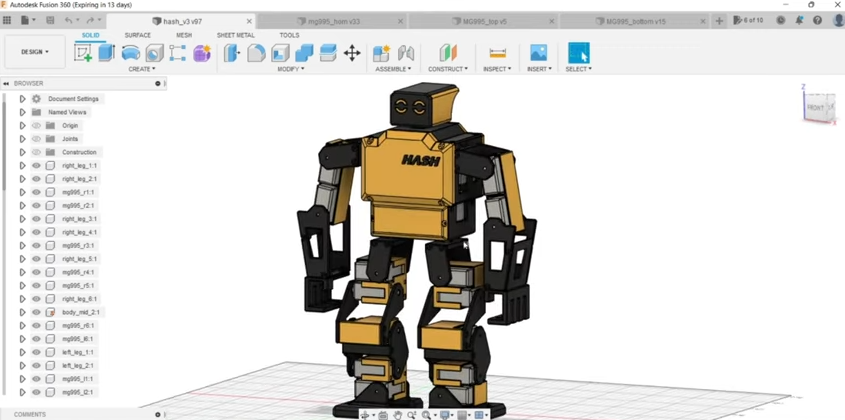Switch to the SURFACE tab
This screenshot has width=845, height=420.
tap(137, 35)
